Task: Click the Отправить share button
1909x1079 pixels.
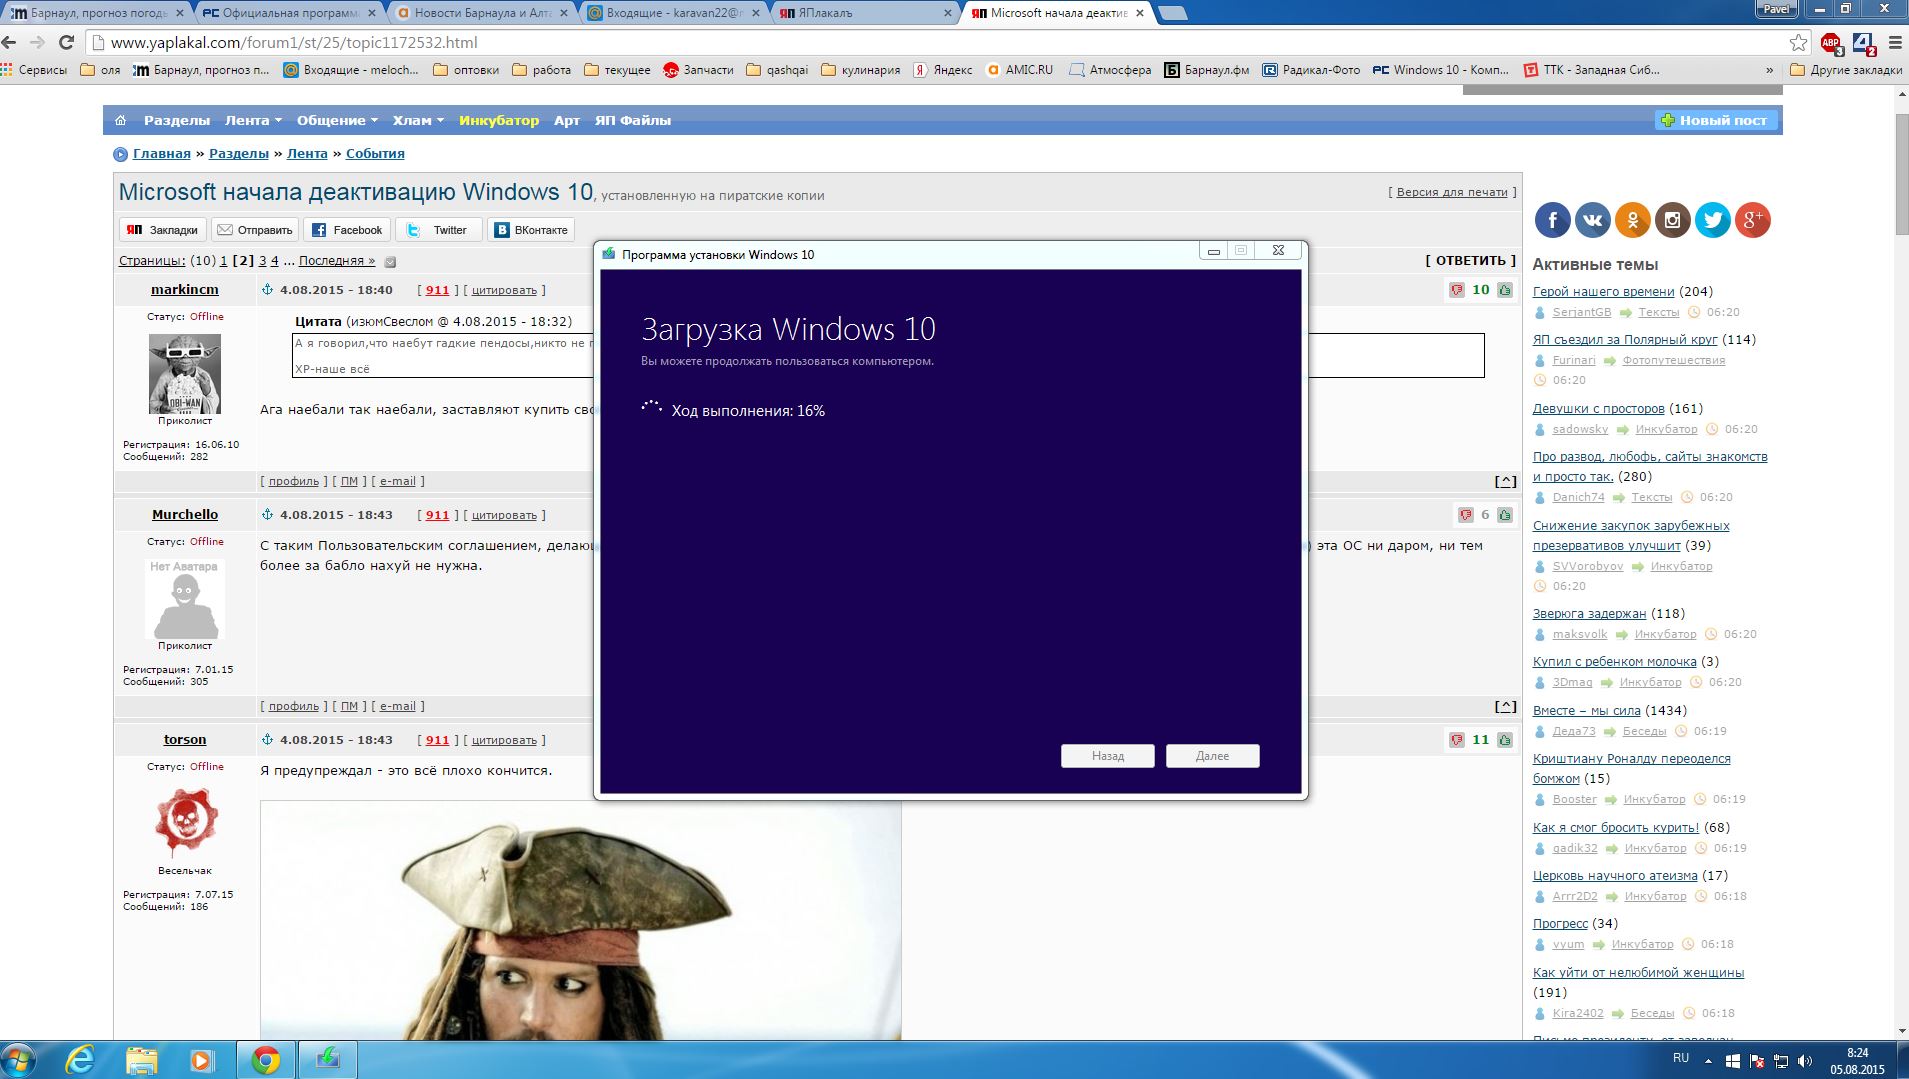Action: tap(255, 230)
